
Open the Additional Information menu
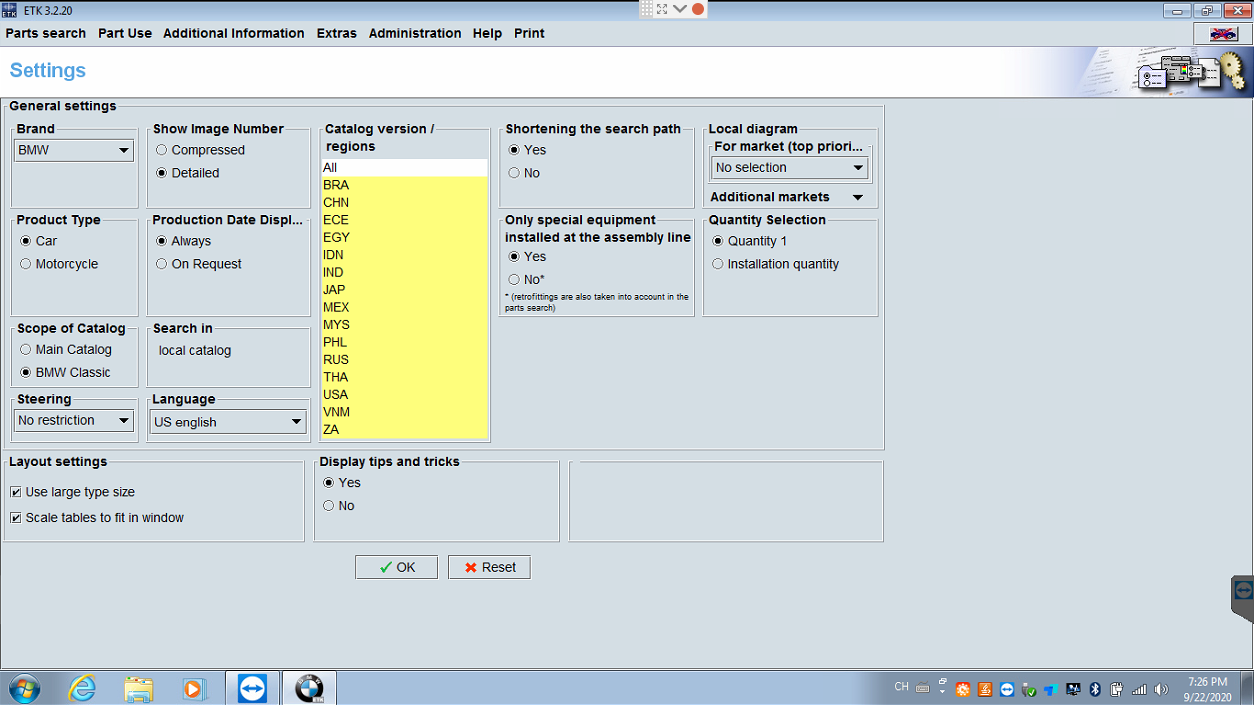coord(234,33)
